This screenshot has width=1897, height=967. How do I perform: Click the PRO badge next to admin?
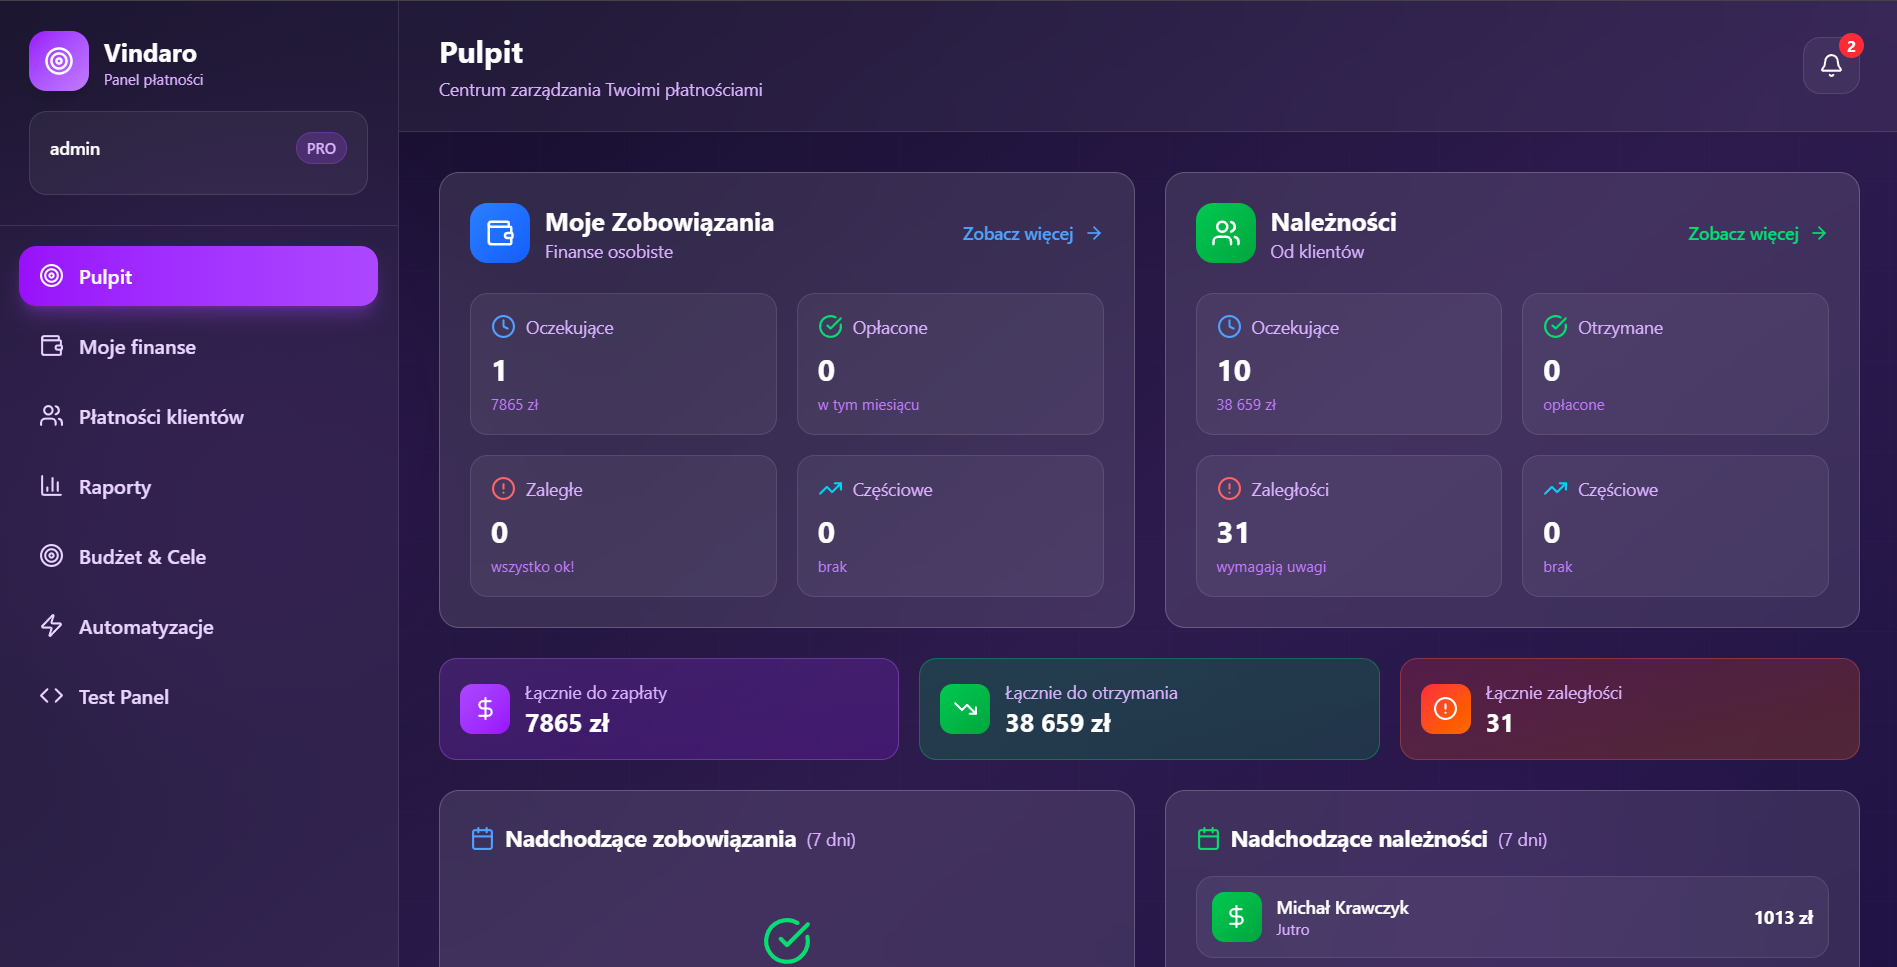tap(321, 149)
